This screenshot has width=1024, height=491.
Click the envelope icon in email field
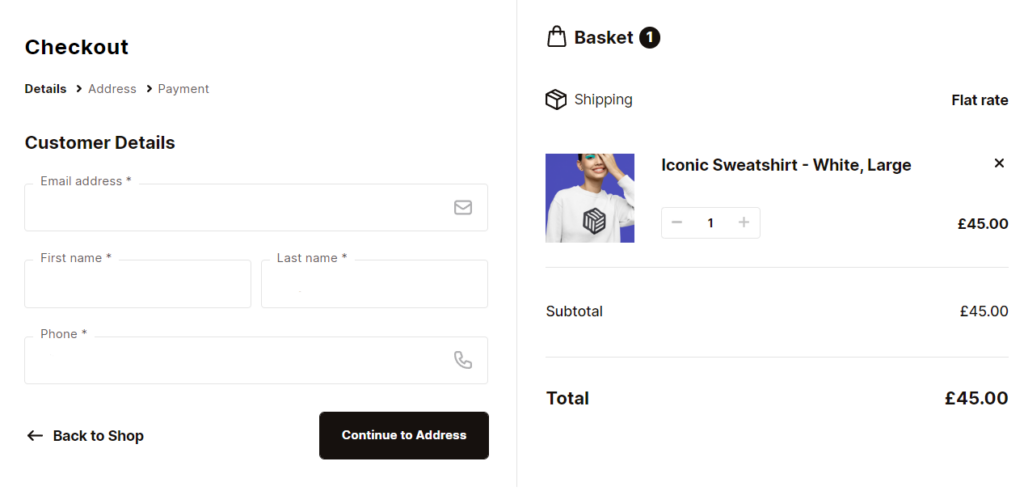point(463,207)
